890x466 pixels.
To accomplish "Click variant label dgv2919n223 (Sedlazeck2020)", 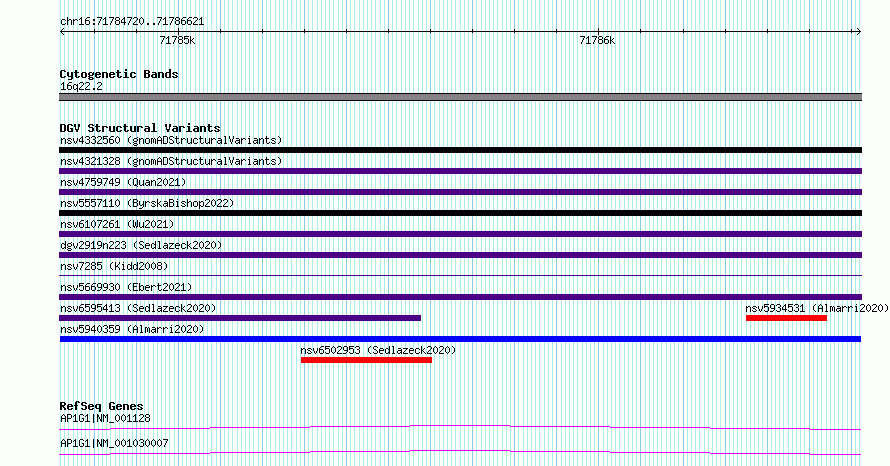I will coord(141,245).
